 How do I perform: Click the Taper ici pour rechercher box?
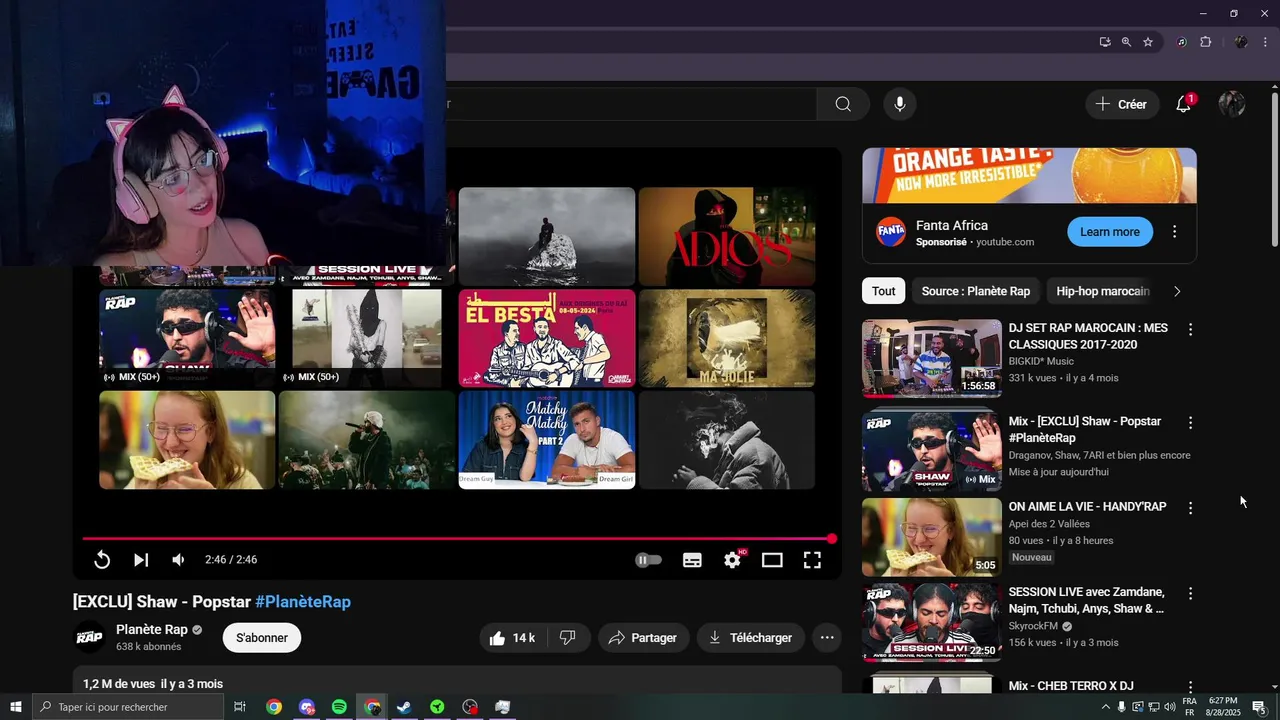click(x=127, y=707)
